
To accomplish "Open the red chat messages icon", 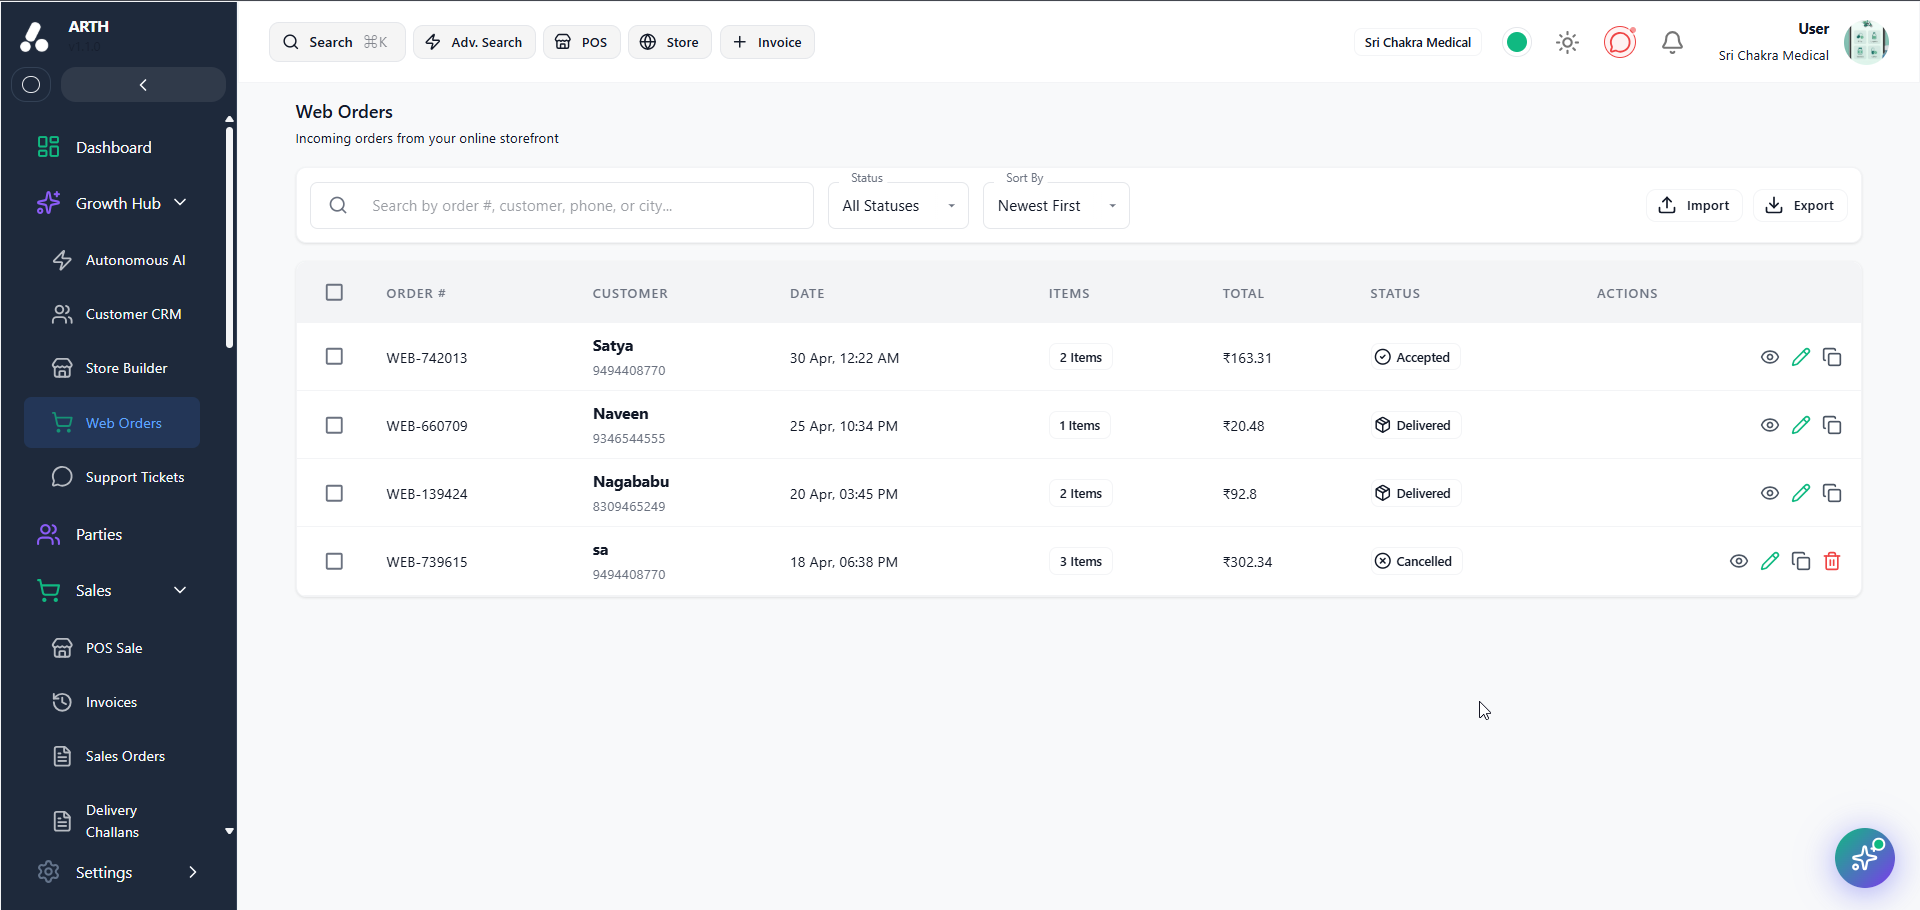I will 1619,42.
